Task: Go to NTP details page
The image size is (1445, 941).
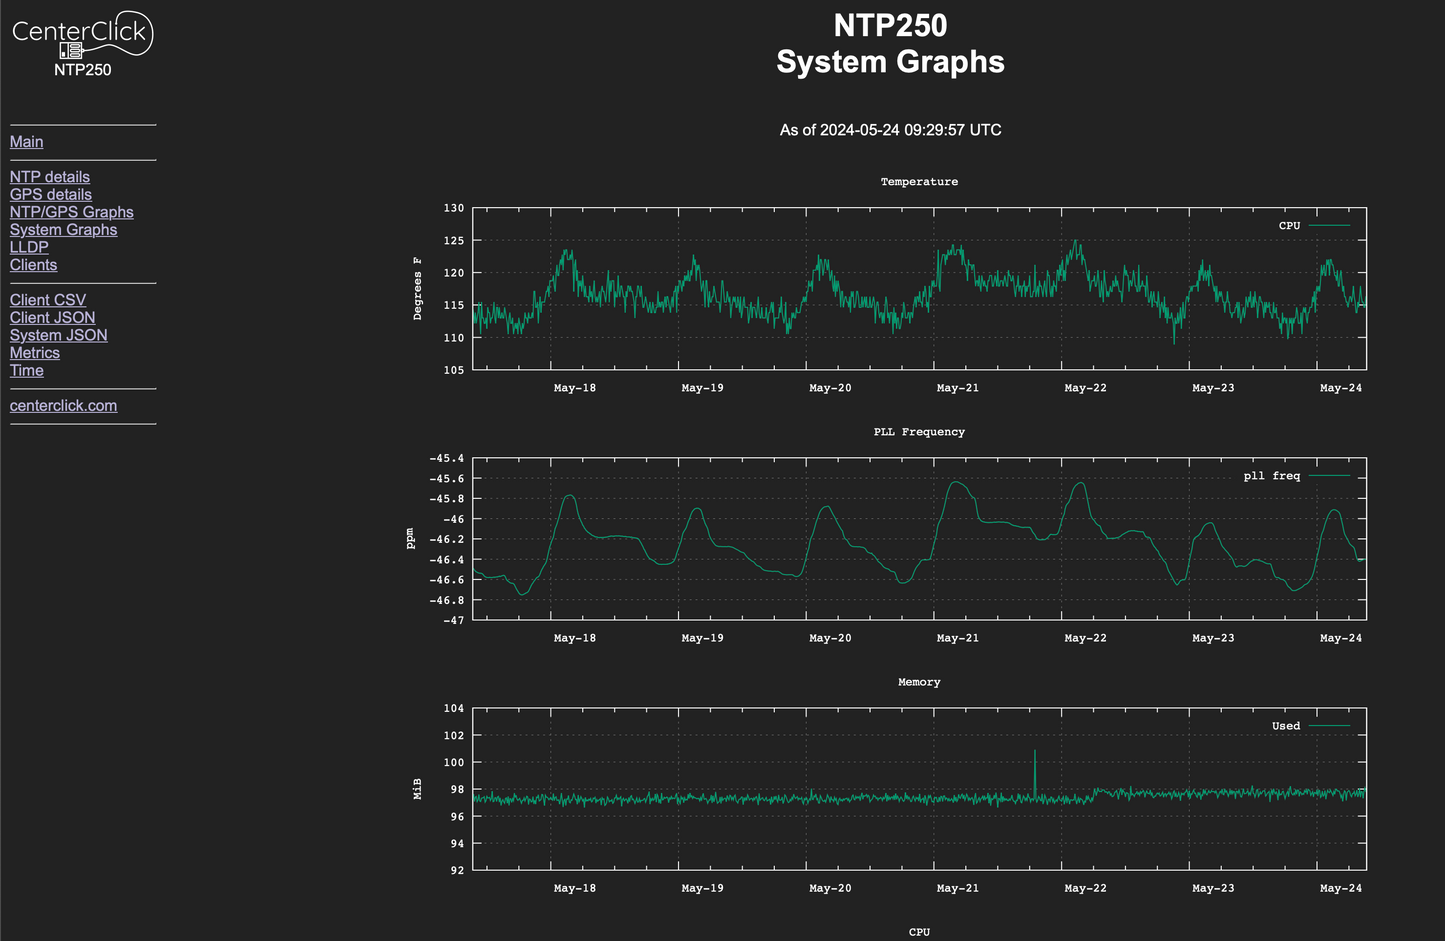Action: pos(50,177)
